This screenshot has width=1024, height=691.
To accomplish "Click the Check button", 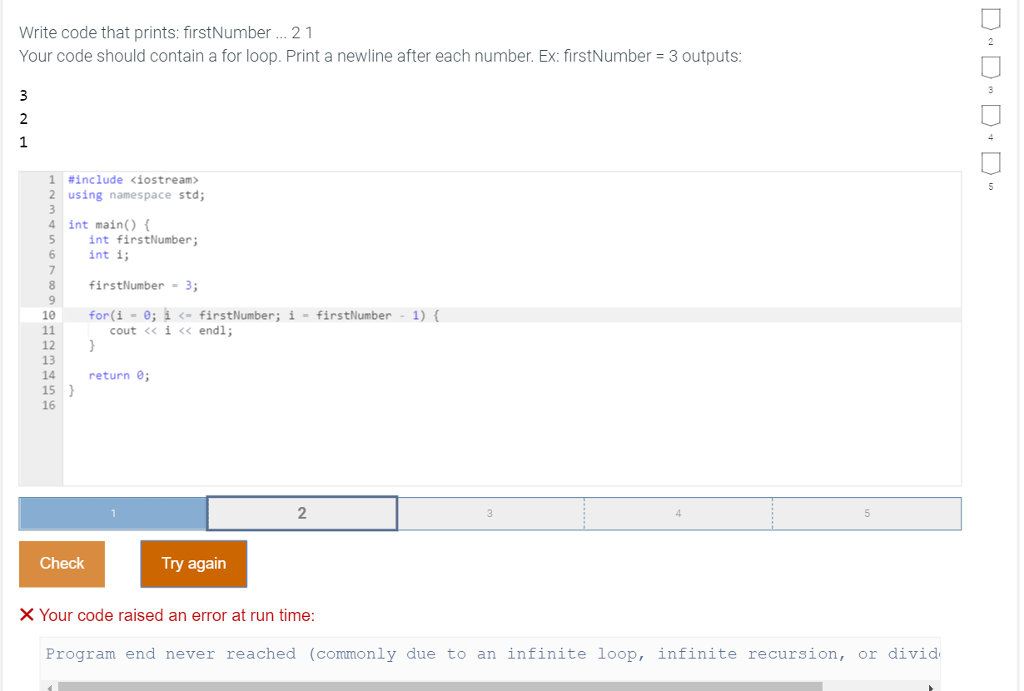I will pos(61,563).
